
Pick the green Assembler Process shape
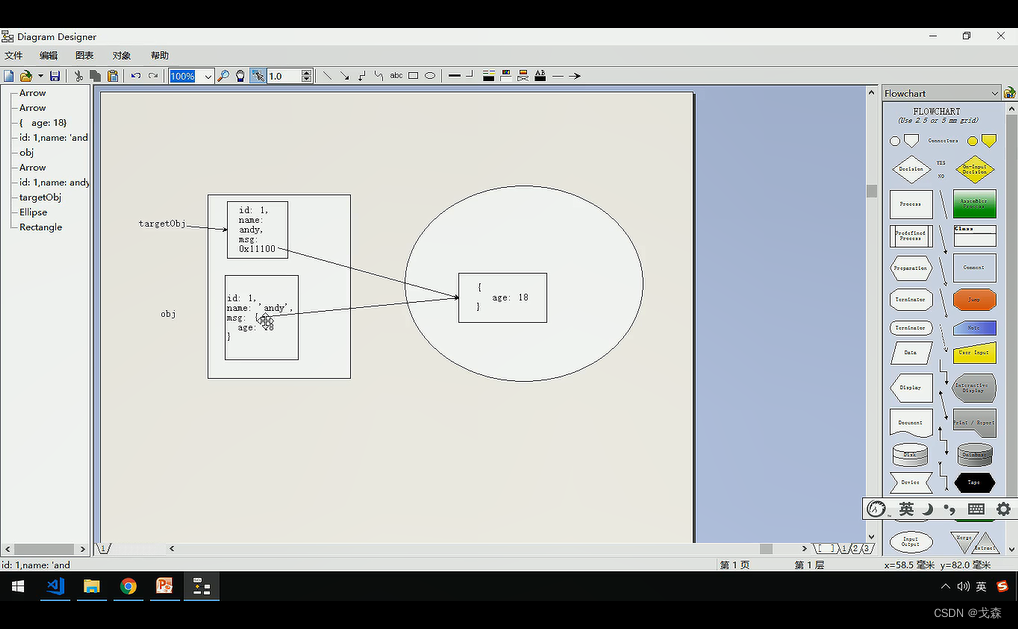pyautogui.click(x=975, y=204)
